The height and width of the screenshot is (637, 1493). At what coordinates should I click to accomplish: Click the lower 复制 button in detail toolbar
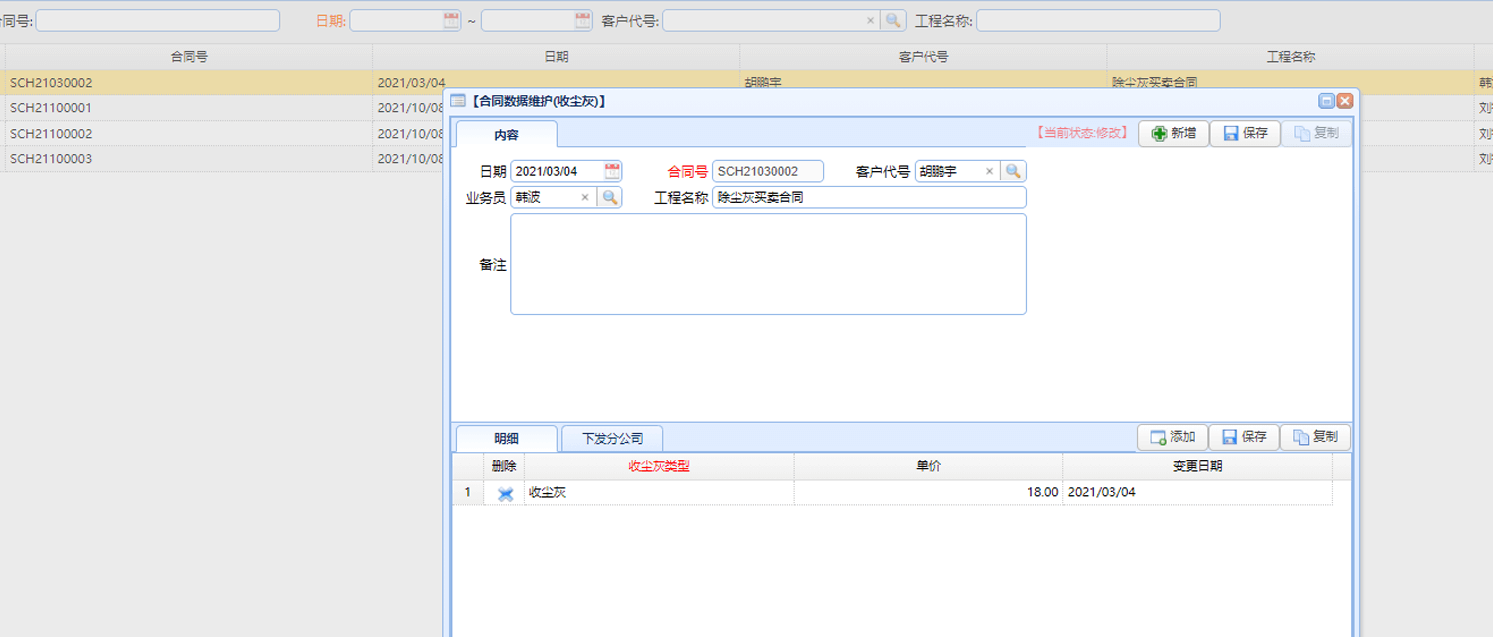(1316, 437)
